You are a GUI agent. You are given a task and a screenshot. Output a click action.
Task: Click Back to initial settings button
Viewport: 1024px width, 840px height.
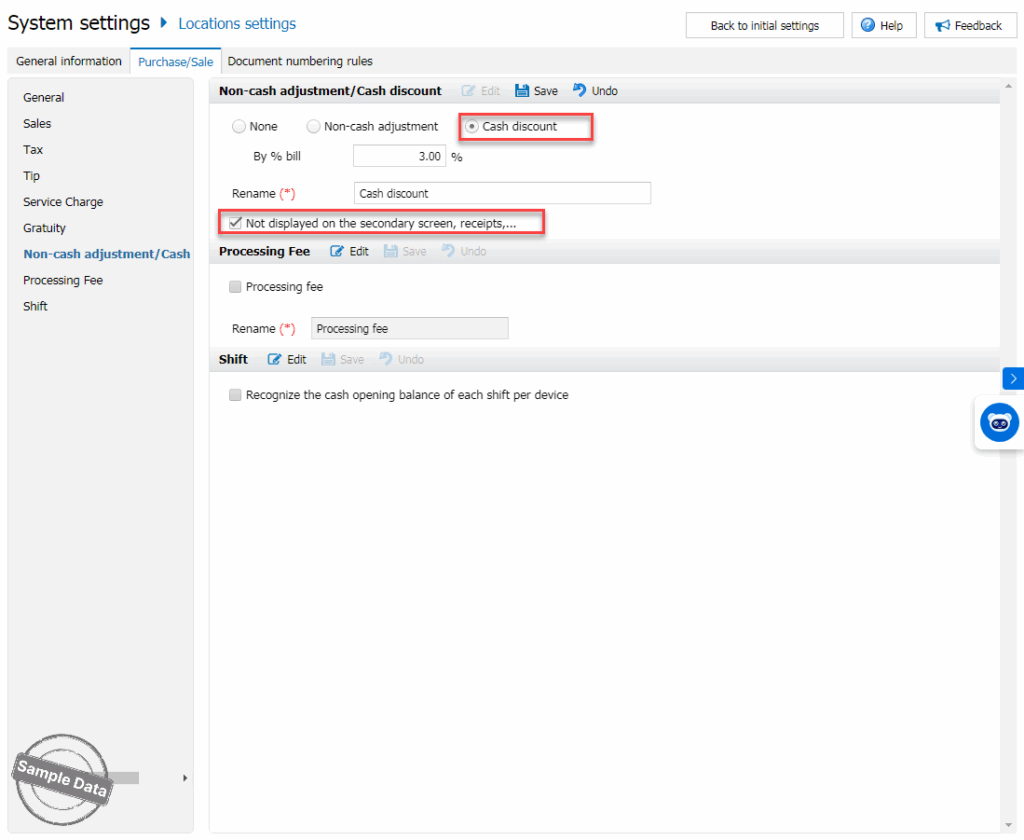click(764, 26)
